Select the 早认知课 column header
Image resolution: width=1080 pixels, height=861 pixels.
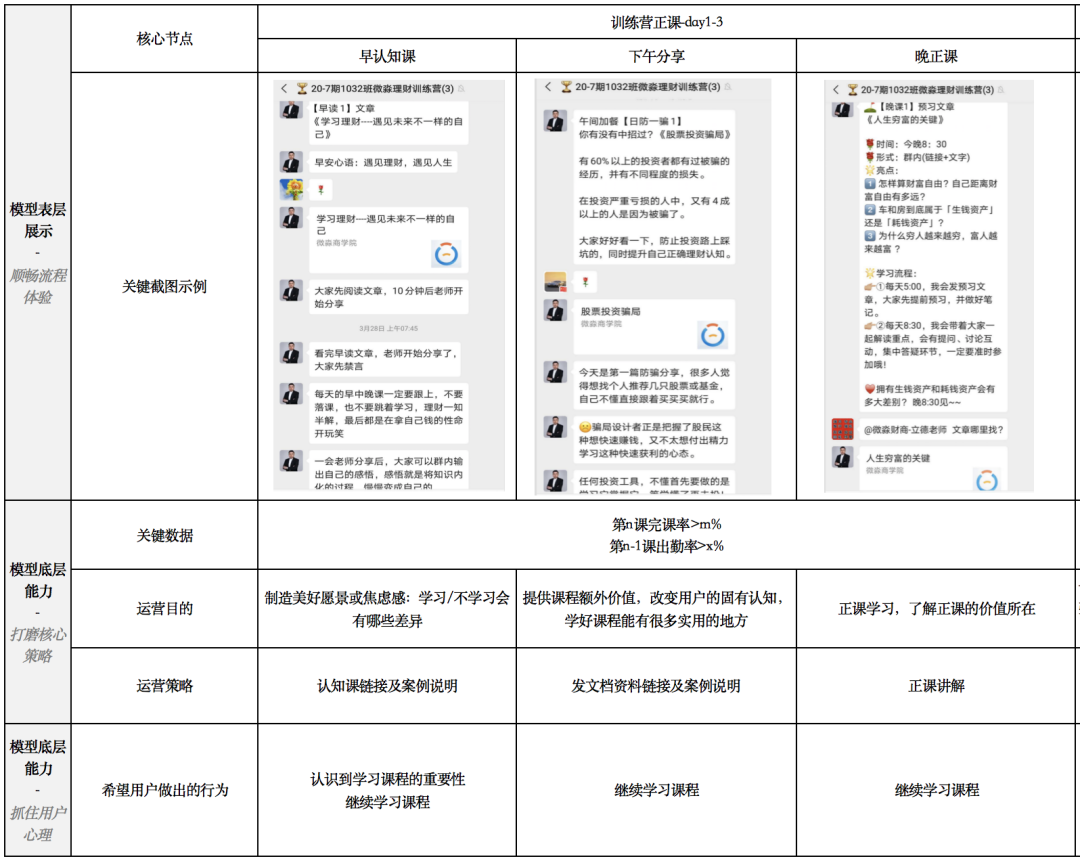(x=387, y=56)
